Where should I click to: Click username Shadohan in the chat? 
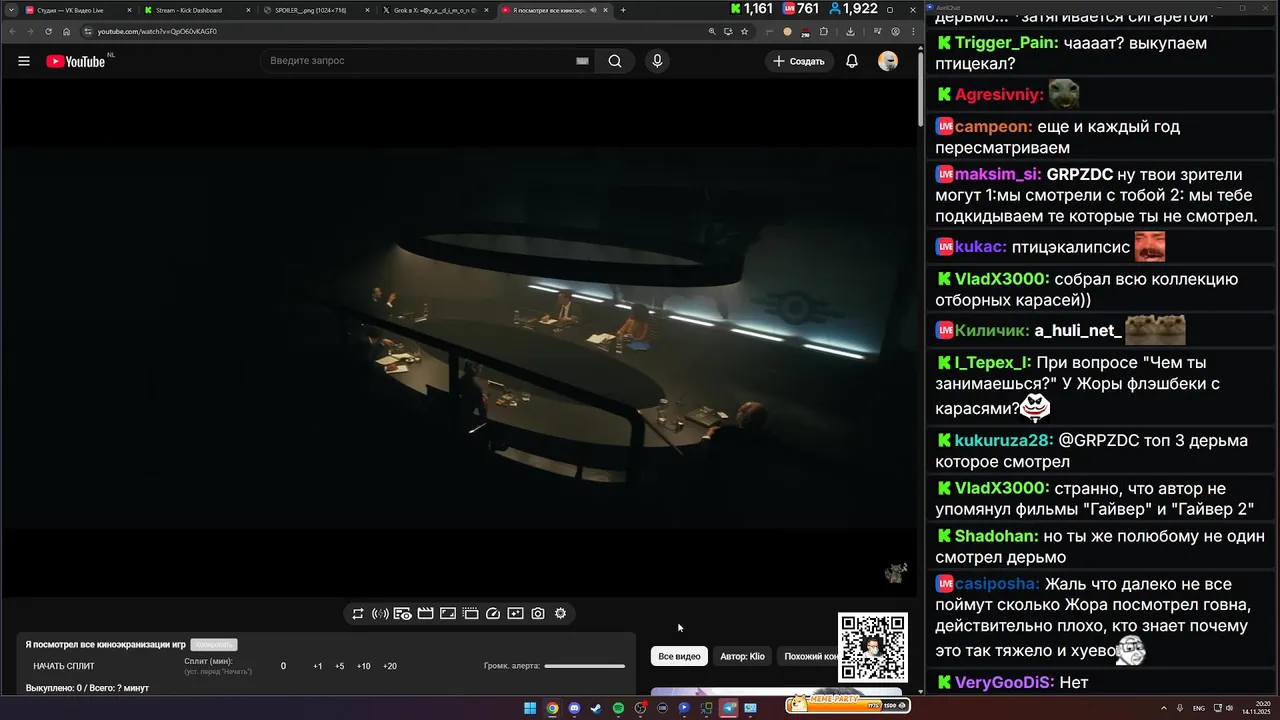[x=996, y=536]
